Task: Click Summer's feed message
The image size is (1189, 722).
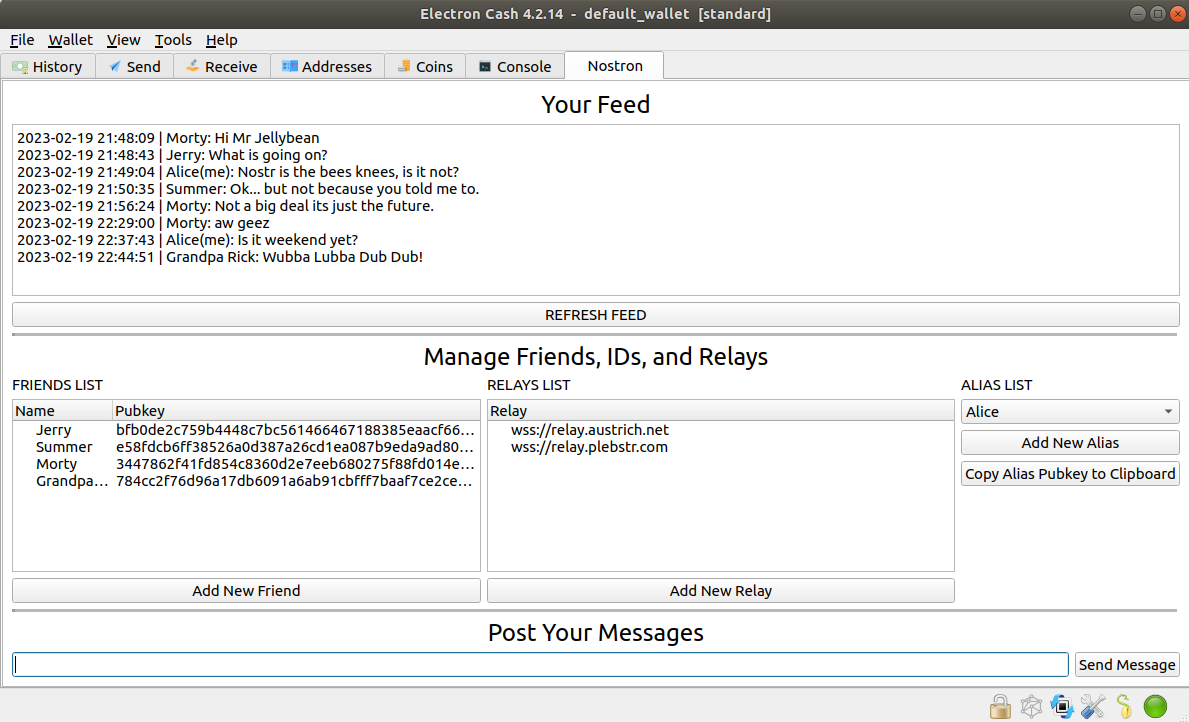Action: pos(248,189)
